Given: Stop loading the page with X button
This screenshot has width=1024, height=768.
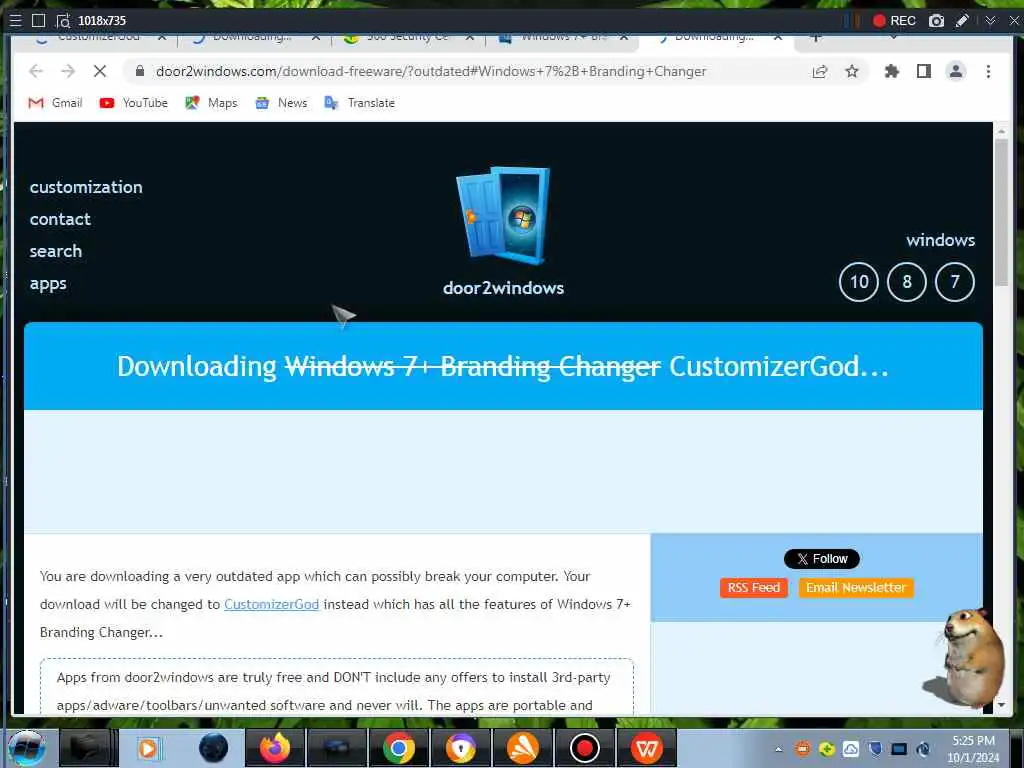Looking at the screenshot, I should pyautogui.click(x=100, y=71).
